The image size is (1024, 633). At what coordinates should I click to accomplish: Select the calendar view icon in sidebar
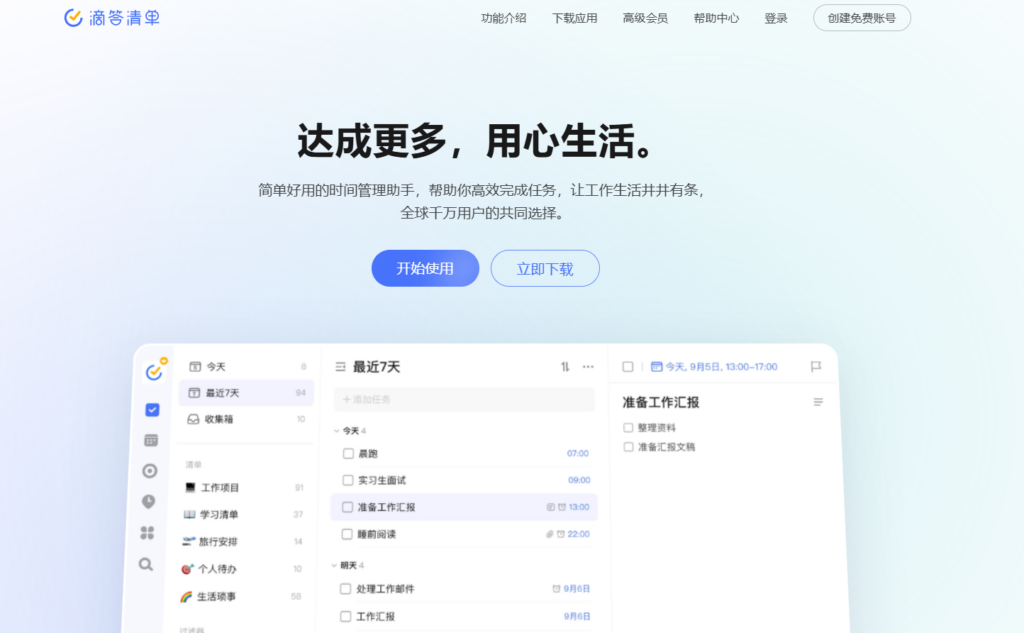[148, 440]
